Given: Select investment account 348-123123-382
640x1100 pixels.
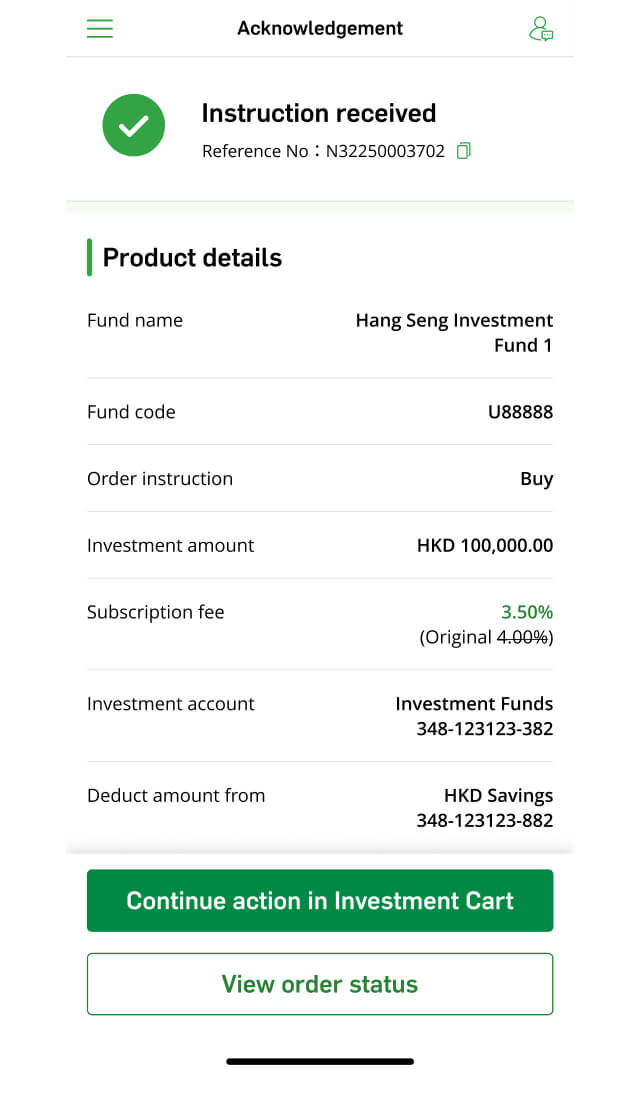Looking at the screenshot, I should (x=485, y=729).
